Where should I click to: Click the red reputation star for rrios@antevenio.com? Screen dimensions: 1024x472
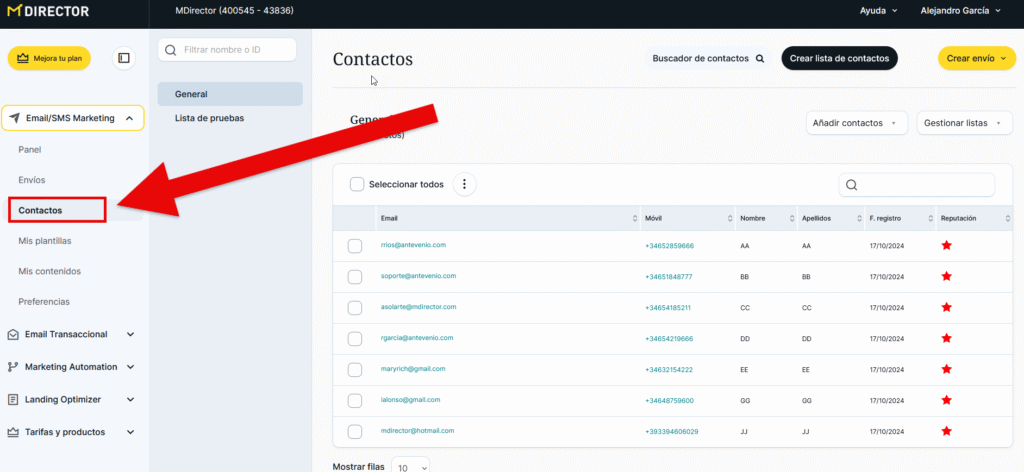(x=946, y=245)
